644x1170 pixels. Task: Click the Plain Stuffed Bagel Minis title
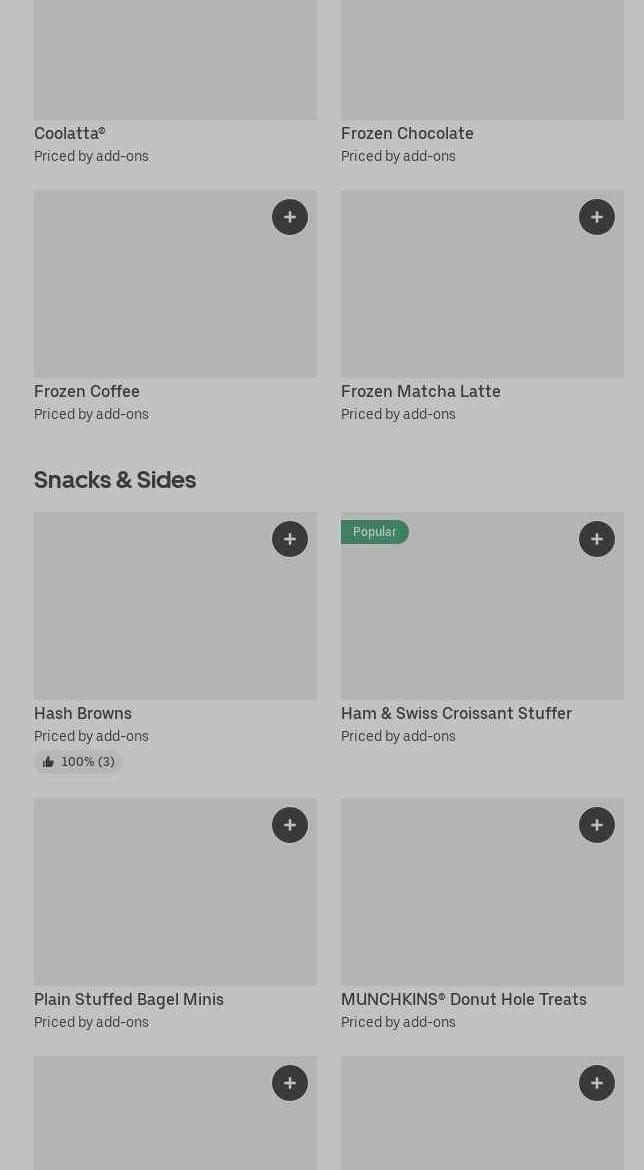pos(129,1000)
